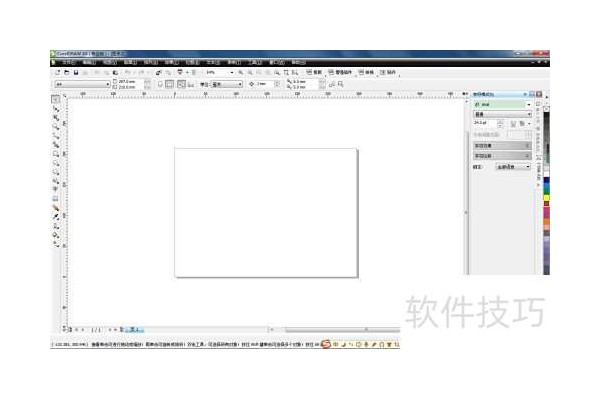Open the File menu
600x400 pixels.
pos(68,62)
